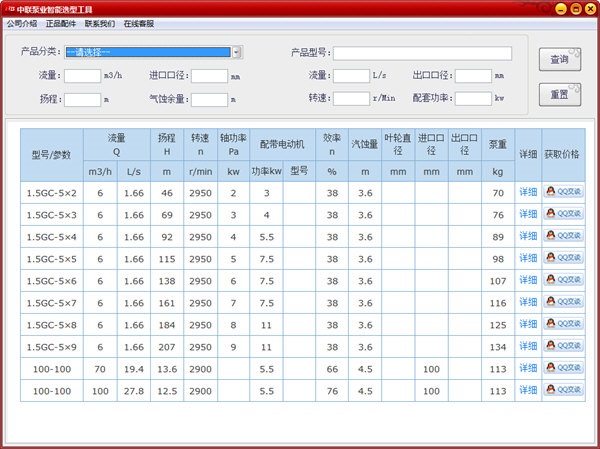600x449 pixels.
Task: Open the 正品配件 menu
Action: (60, 23)
